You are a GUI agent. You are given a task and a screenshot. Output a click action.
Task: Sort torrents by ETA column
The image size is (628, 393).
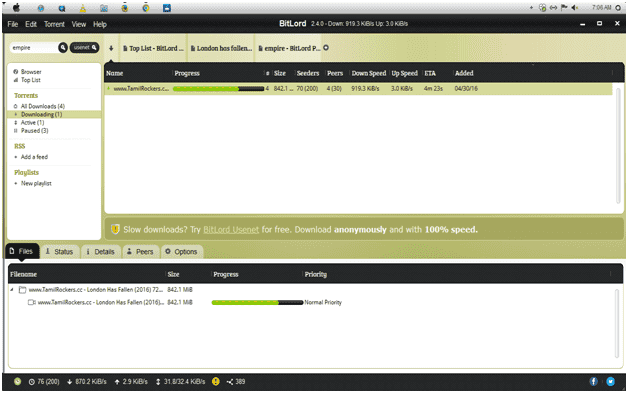[430, 73]
